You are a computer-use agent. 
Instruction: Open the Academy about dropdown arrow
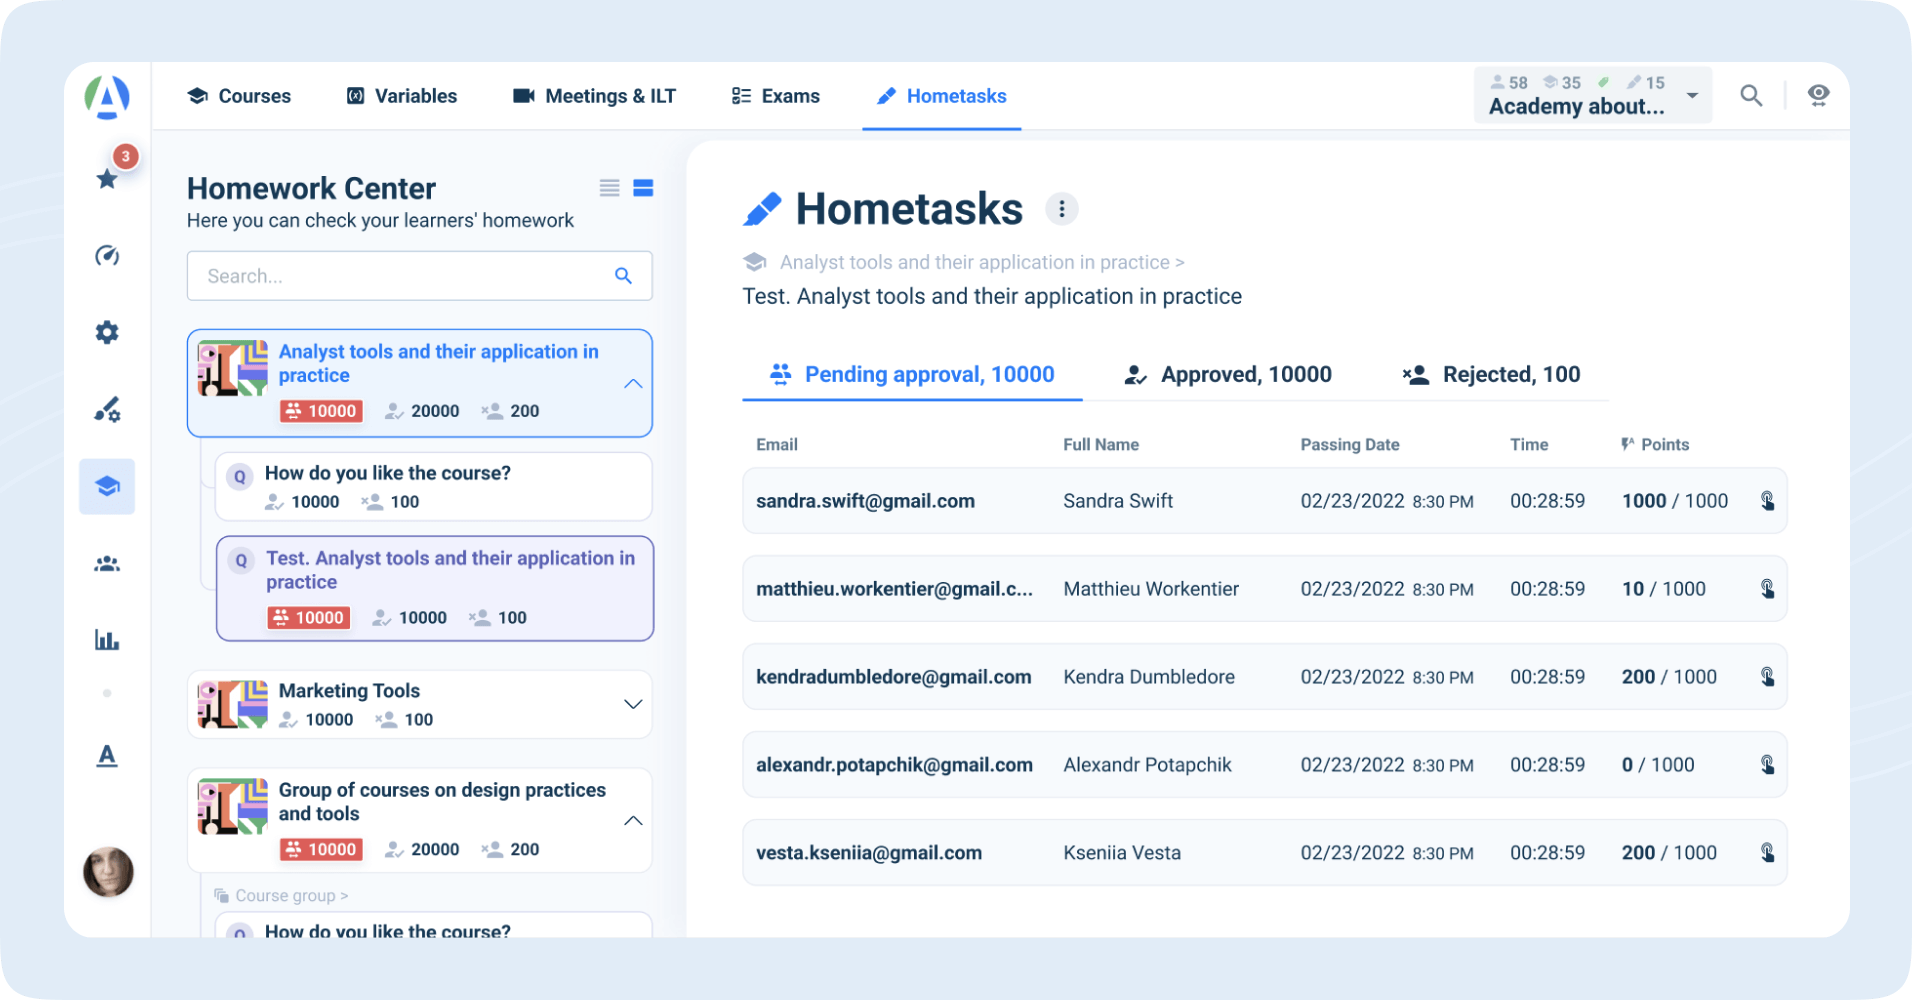(x=1692, y=96)
